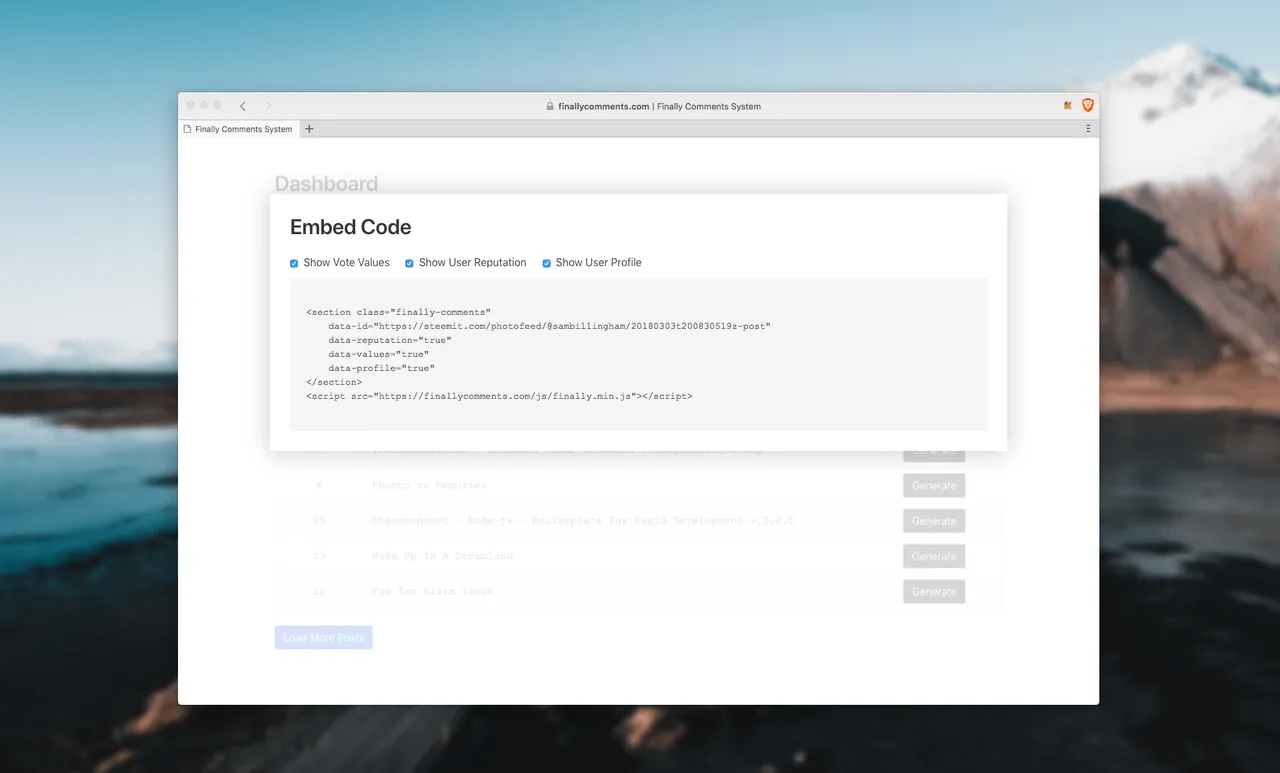
Task: Open the Brave shields lion icon
Action: [x=1088, y=105]
